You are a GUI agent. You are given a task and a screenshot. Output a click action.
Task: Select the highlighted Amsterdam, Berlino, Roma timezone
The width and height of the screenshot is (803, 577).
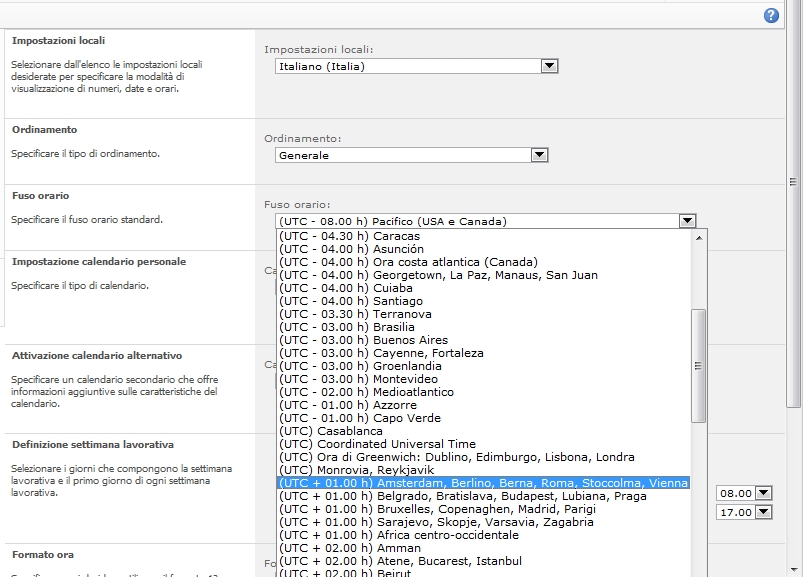point(480,482)
